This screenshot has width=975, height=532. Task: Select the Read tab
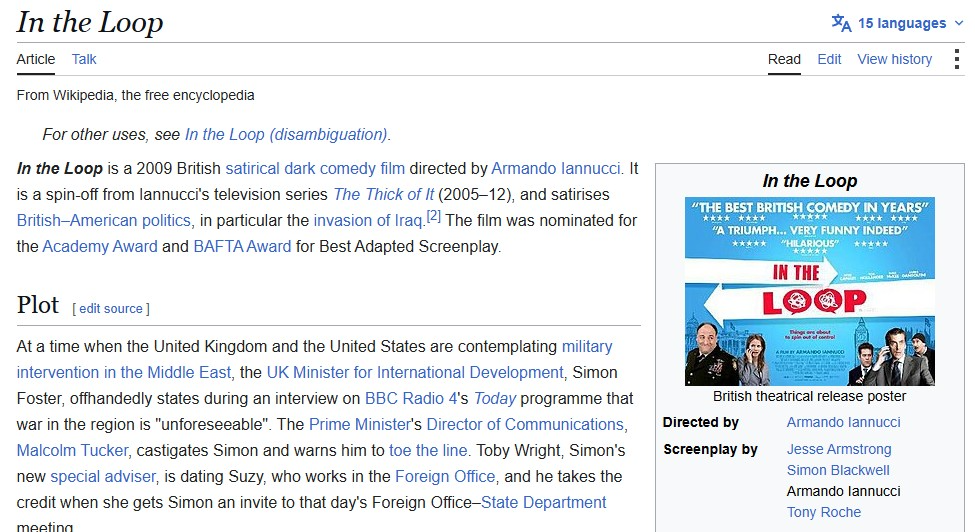784,59
